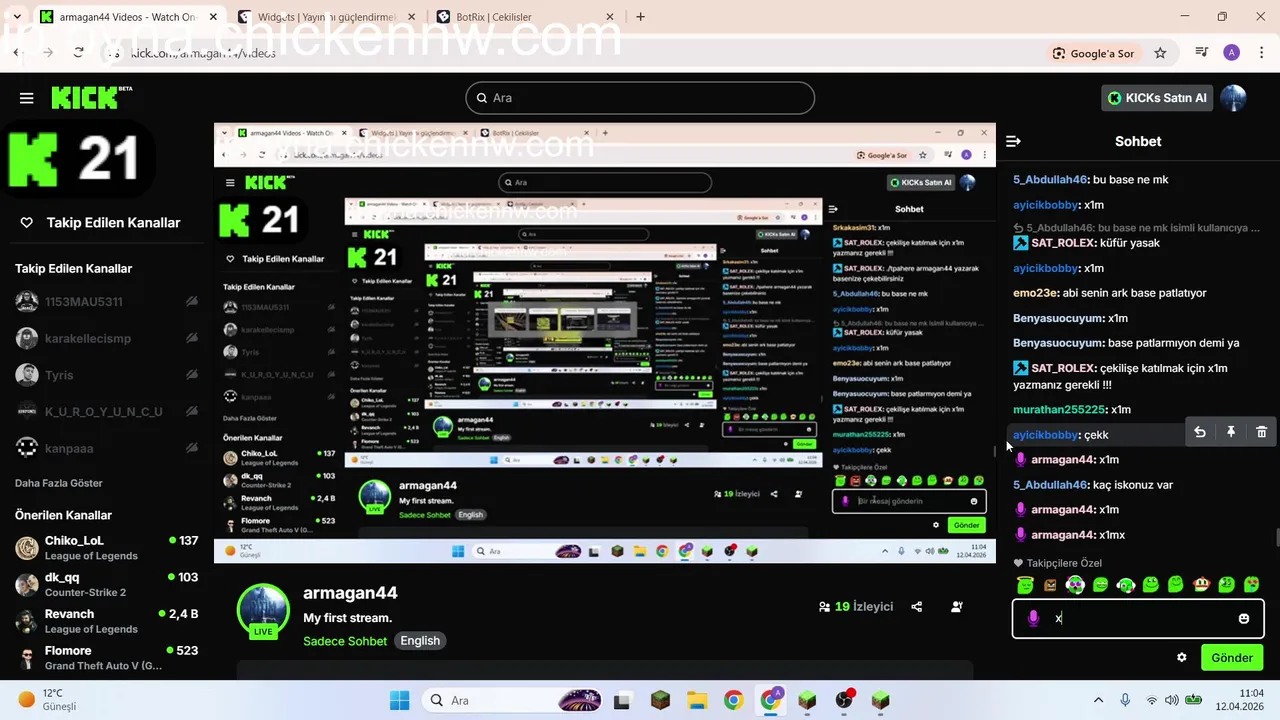This screenshot has width=1280, height=720.
Task: Click the English language tag
Action: 420,641
